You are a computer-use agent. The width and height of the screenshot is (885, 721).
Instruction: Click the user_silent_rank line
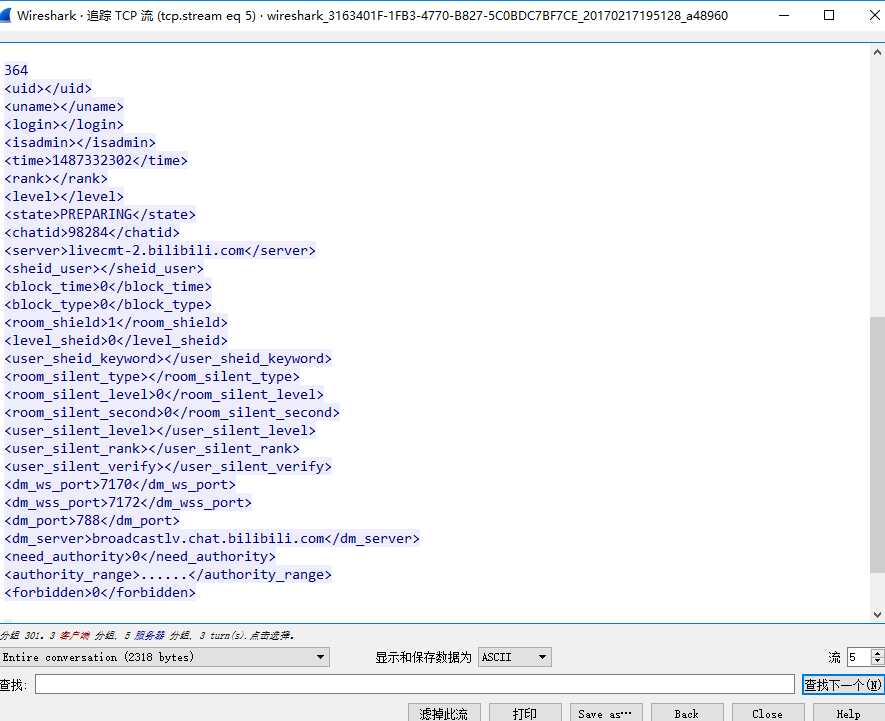click(152, 449)
